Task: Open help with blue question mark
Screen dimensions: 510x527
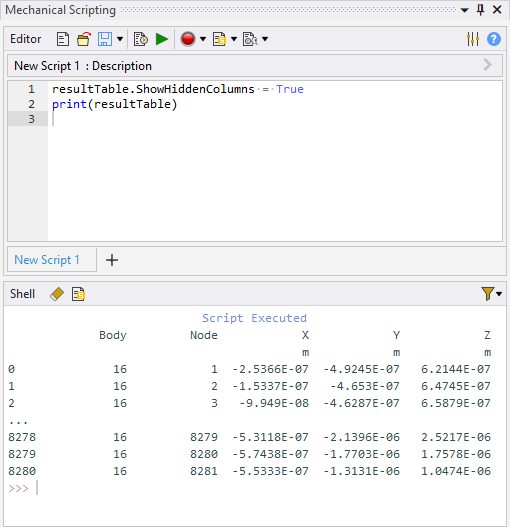Action: pyautogui.click(x=494, y=39)
